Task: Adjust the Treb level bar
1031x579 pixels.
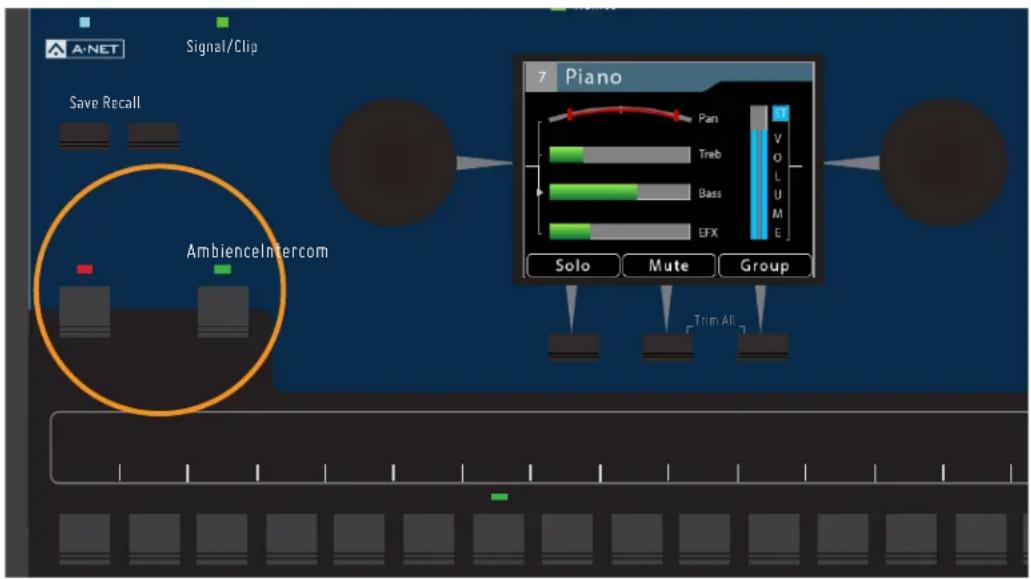Action: click(x=619, y=154)
